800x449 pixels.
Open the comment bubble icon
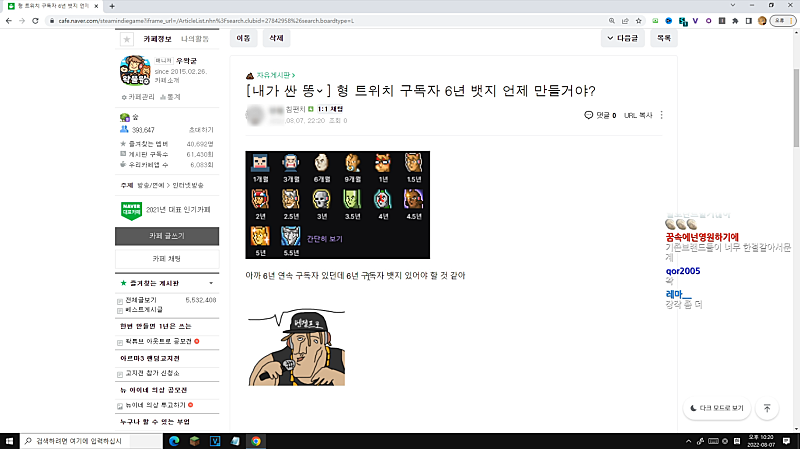(589, 116)
